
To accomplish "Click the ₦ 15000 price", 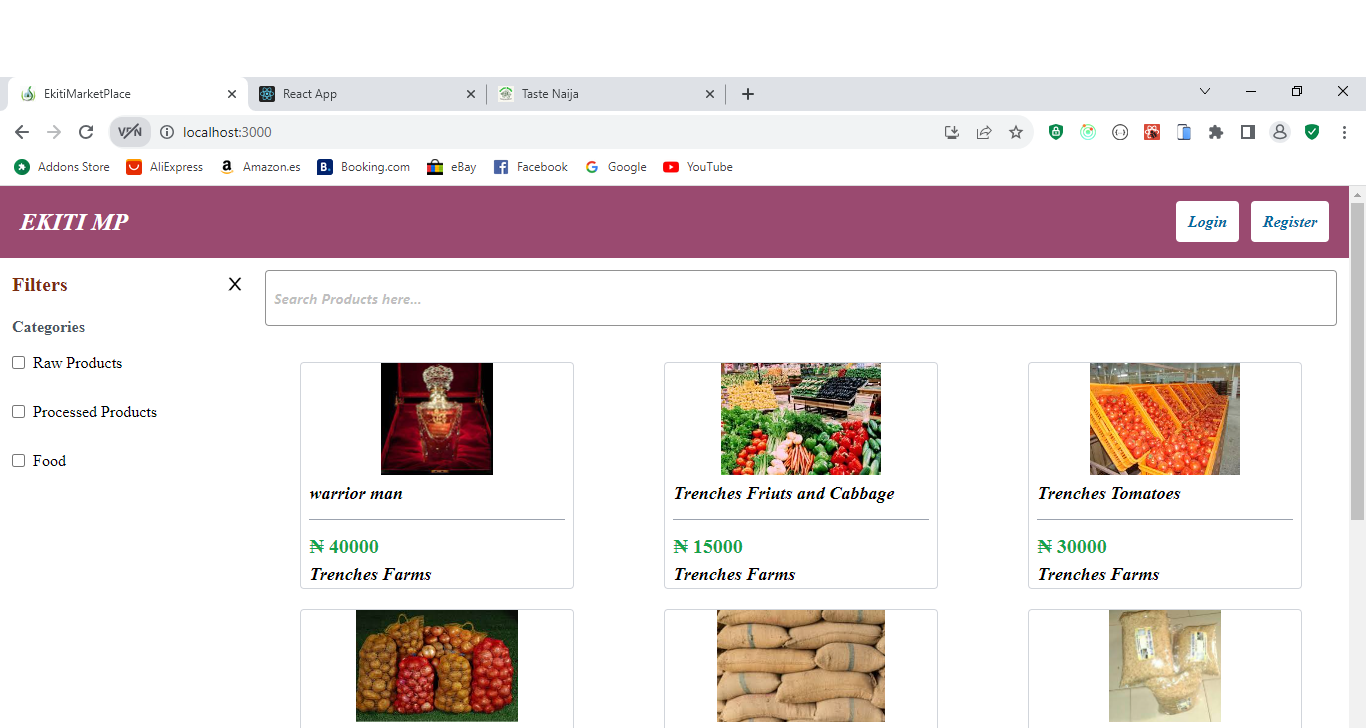I will (708, 547).
